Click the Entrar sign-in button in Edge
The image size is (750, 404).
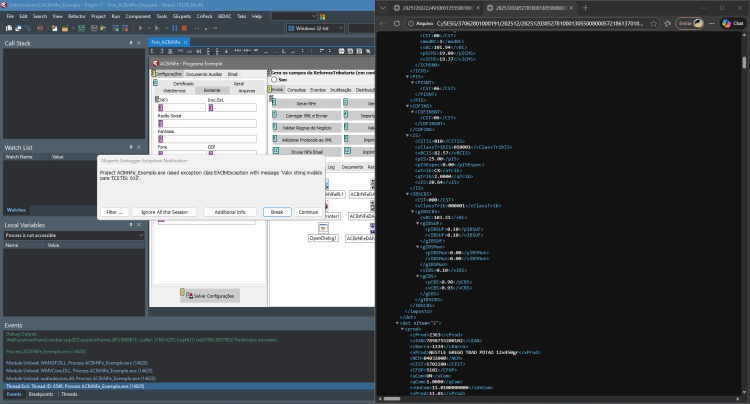point(689,23)
